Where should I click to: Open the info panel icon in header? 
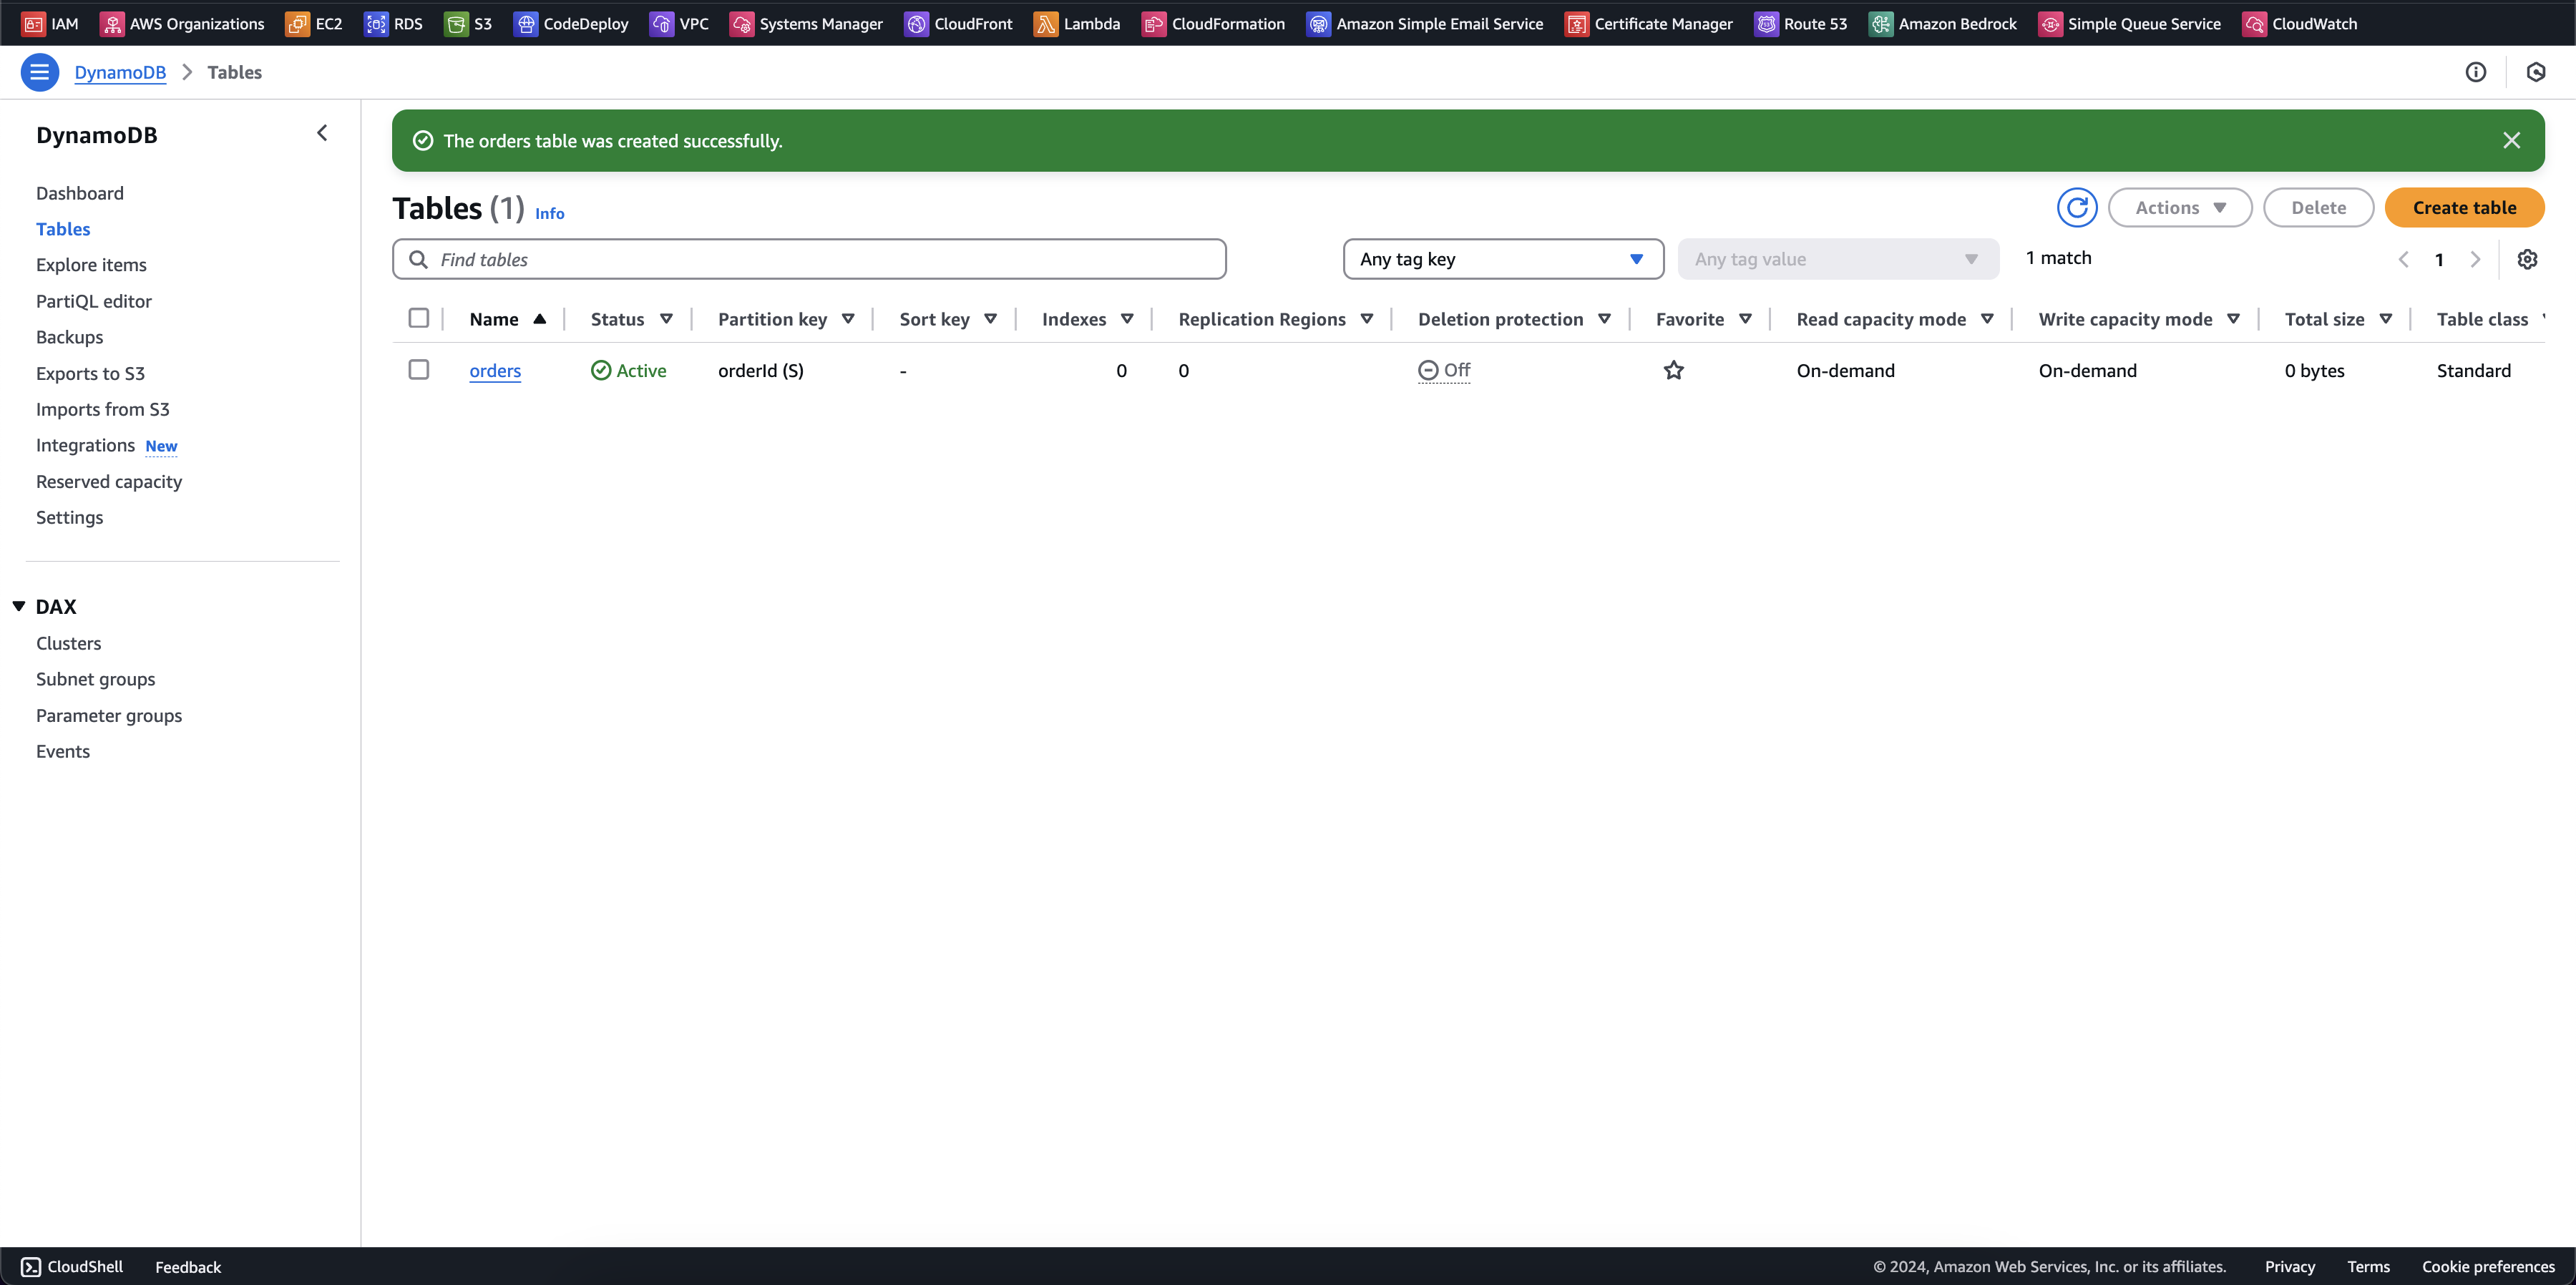[2476, 72]
